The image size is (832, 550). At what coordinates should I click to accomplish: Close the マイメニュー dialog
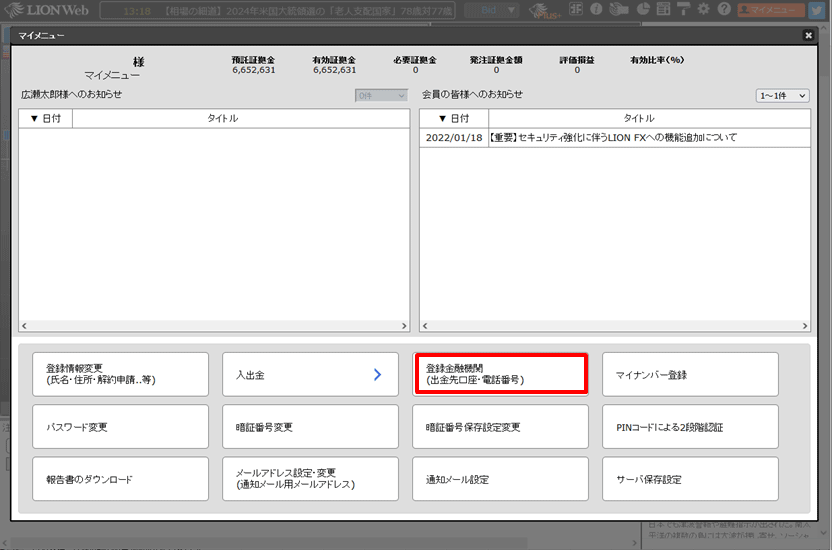tap(808, 36)
